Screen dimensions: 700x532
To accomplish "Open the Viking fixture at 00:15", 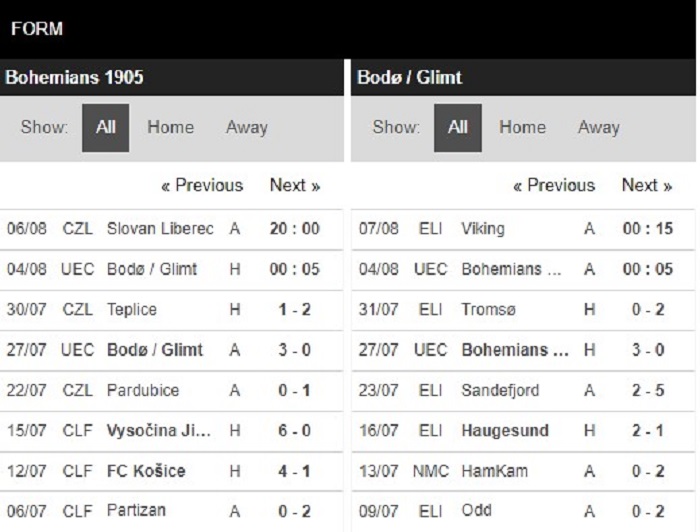I will coord(523,229).
